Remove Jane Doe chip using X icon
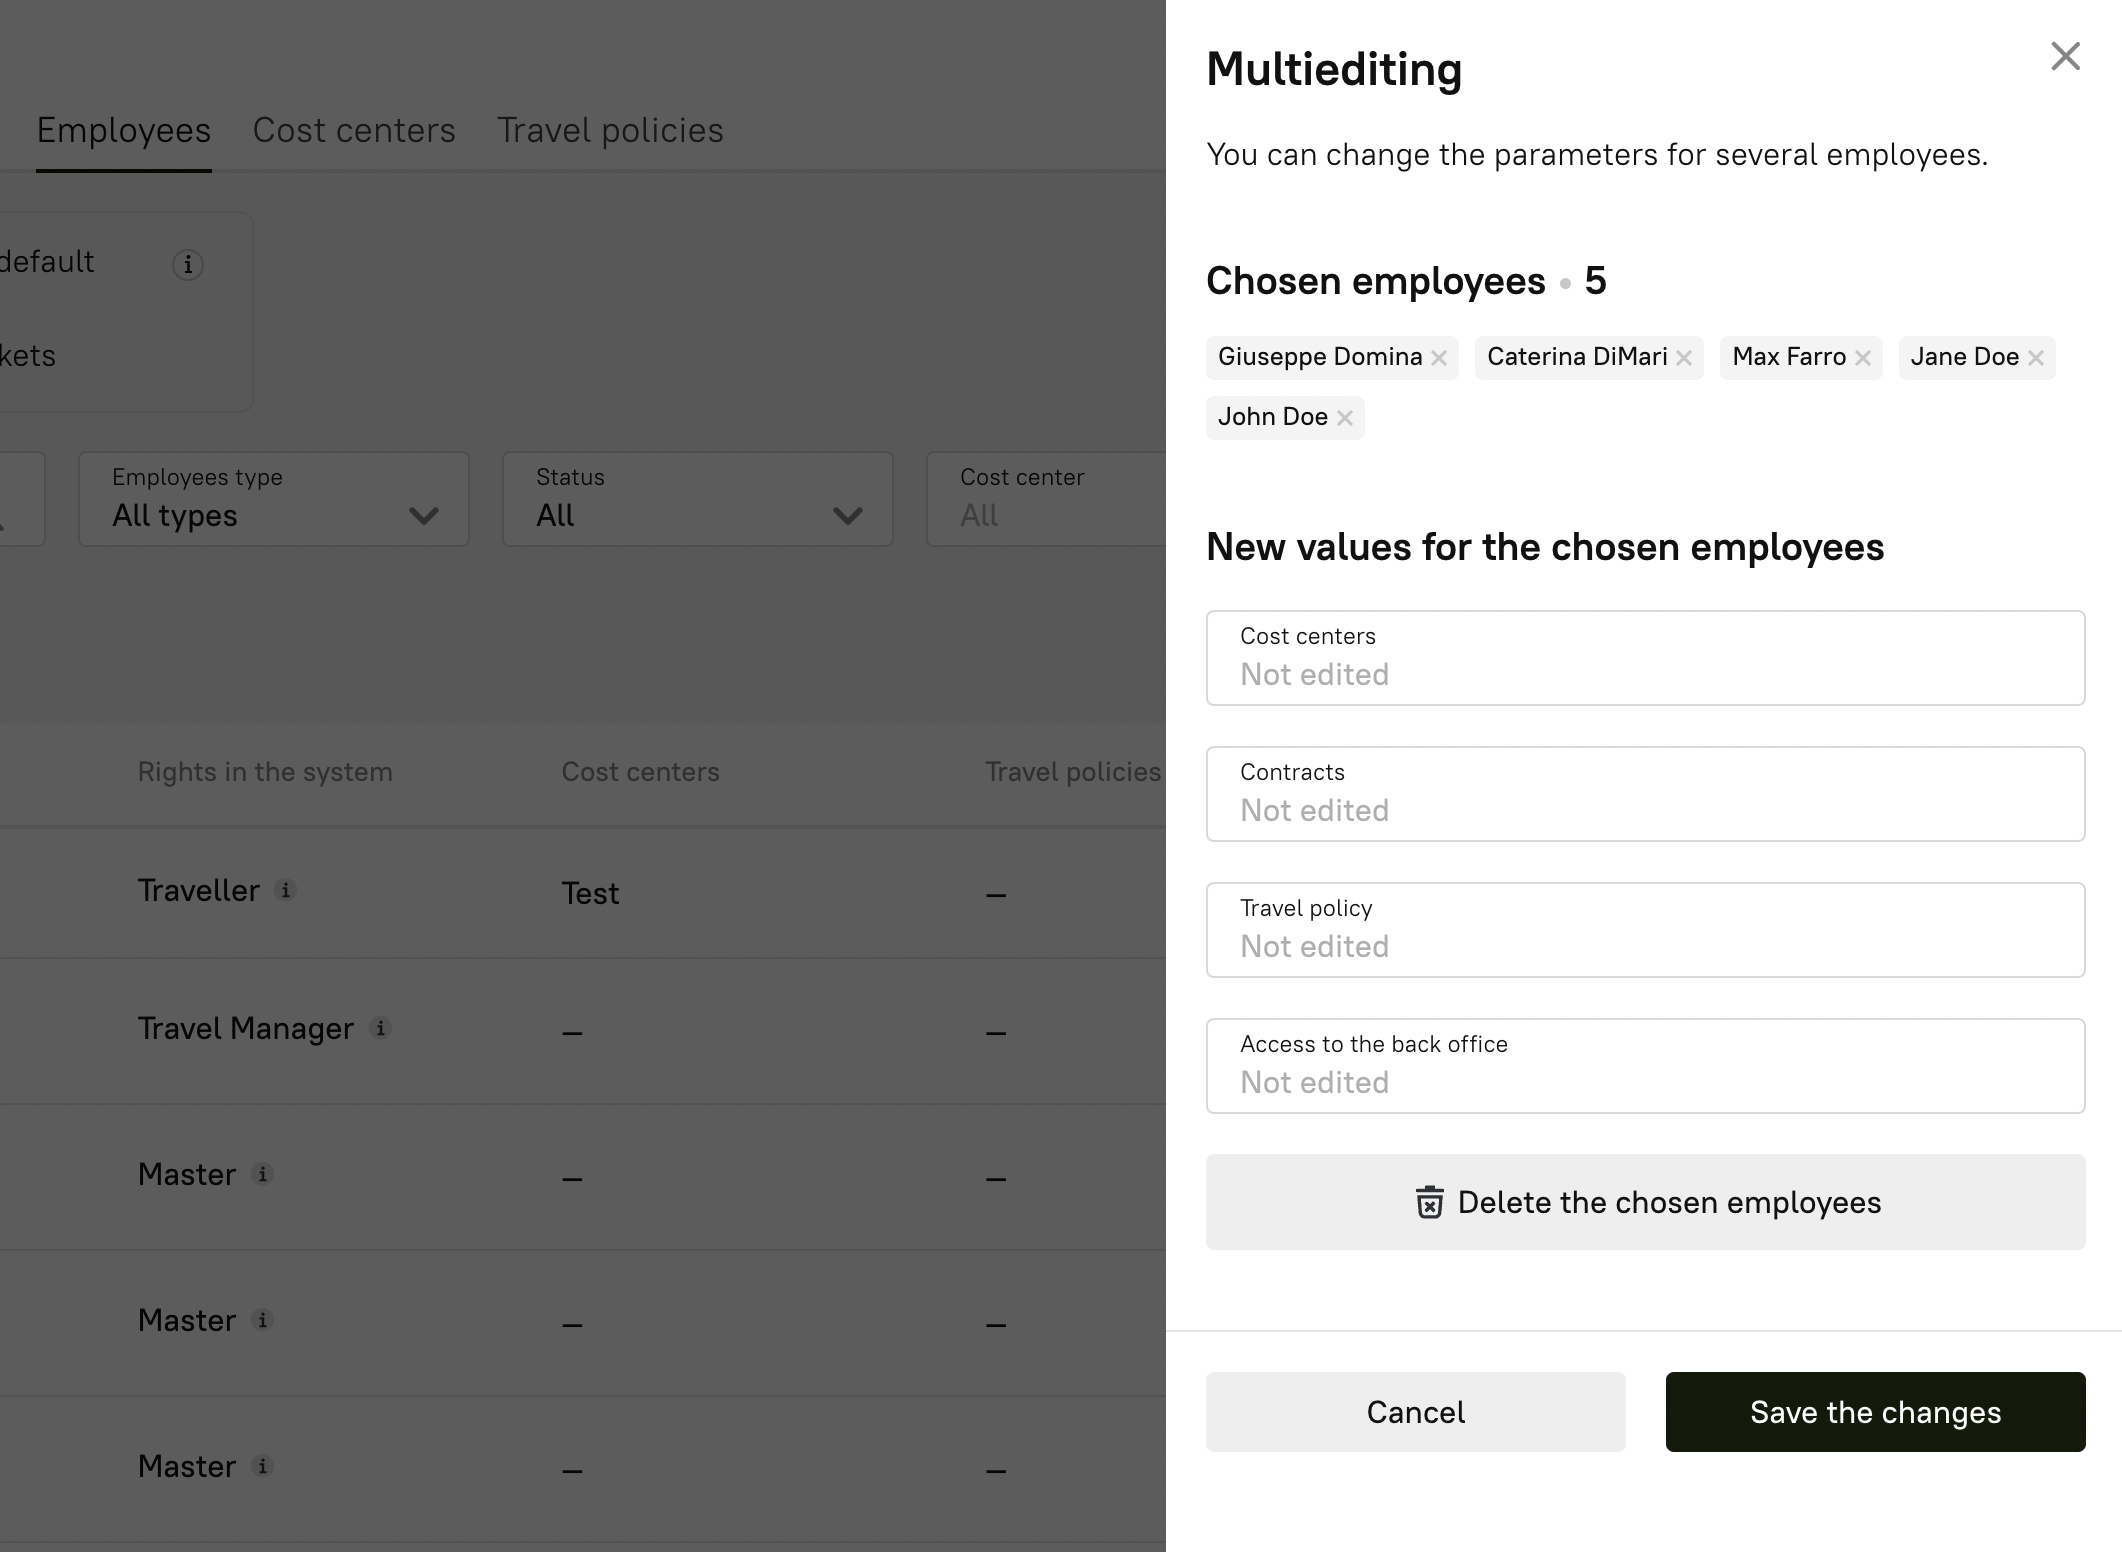The height and width of the screenshot is (1552, 2122). click(2035, 358)
